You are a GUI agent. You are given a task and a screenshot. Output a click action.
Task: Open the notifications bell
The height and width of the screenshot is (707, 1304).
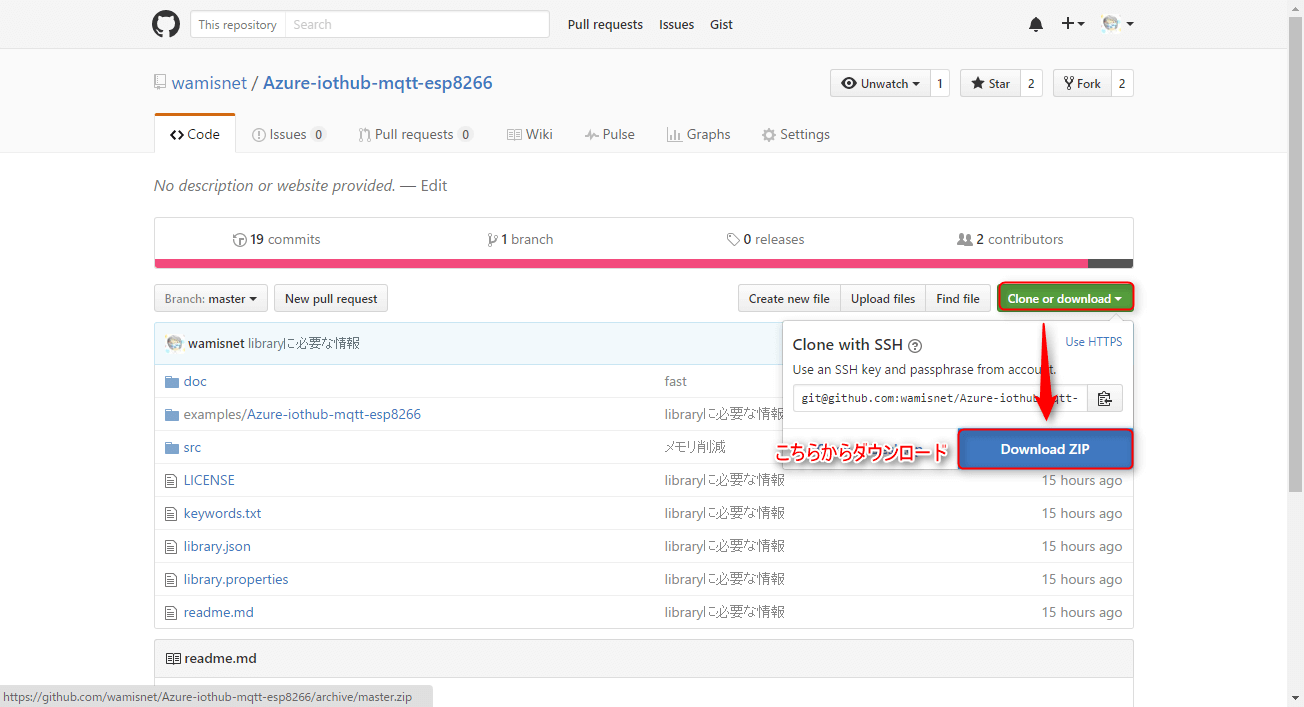click(x=1036, y=25)
